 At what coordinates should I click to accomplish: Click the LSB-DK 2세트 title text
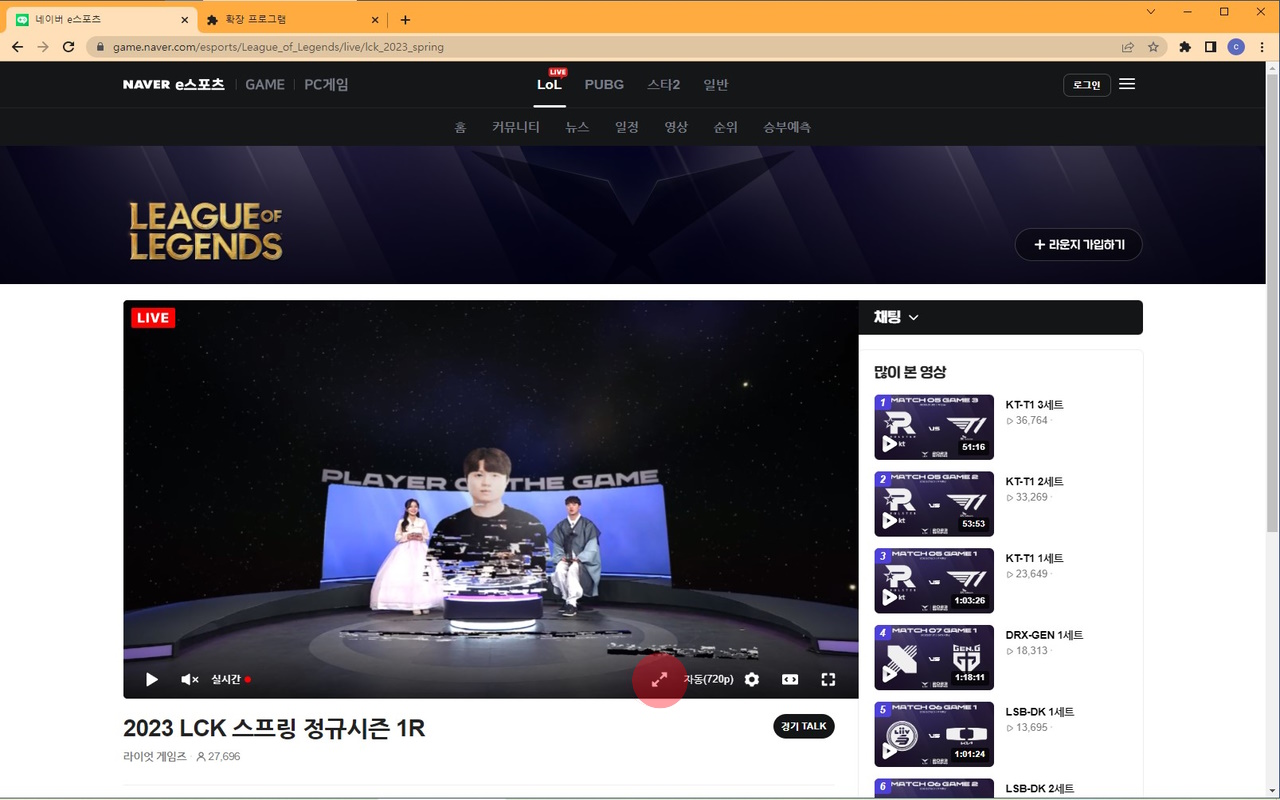(1040, 789)
